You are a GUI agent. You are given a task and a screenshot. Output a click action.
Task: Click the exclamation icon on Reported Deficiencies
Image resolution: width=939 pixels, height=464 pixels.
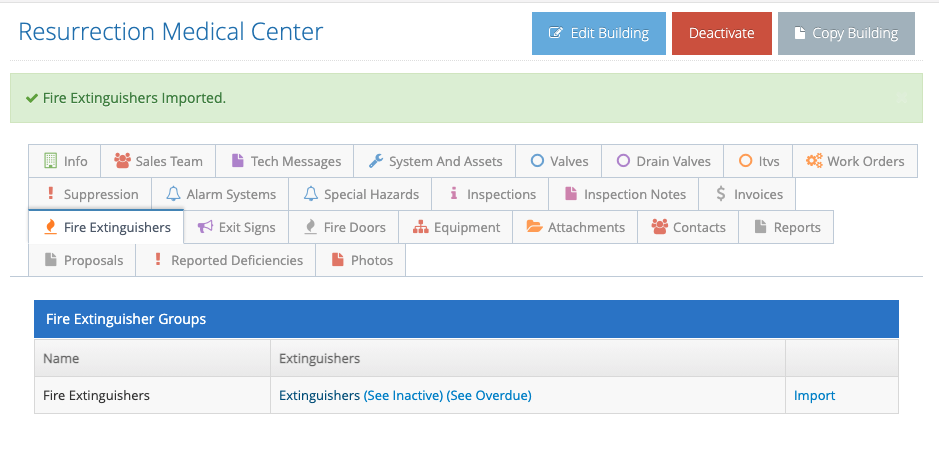pyautogui.click(x=158, y=259)
